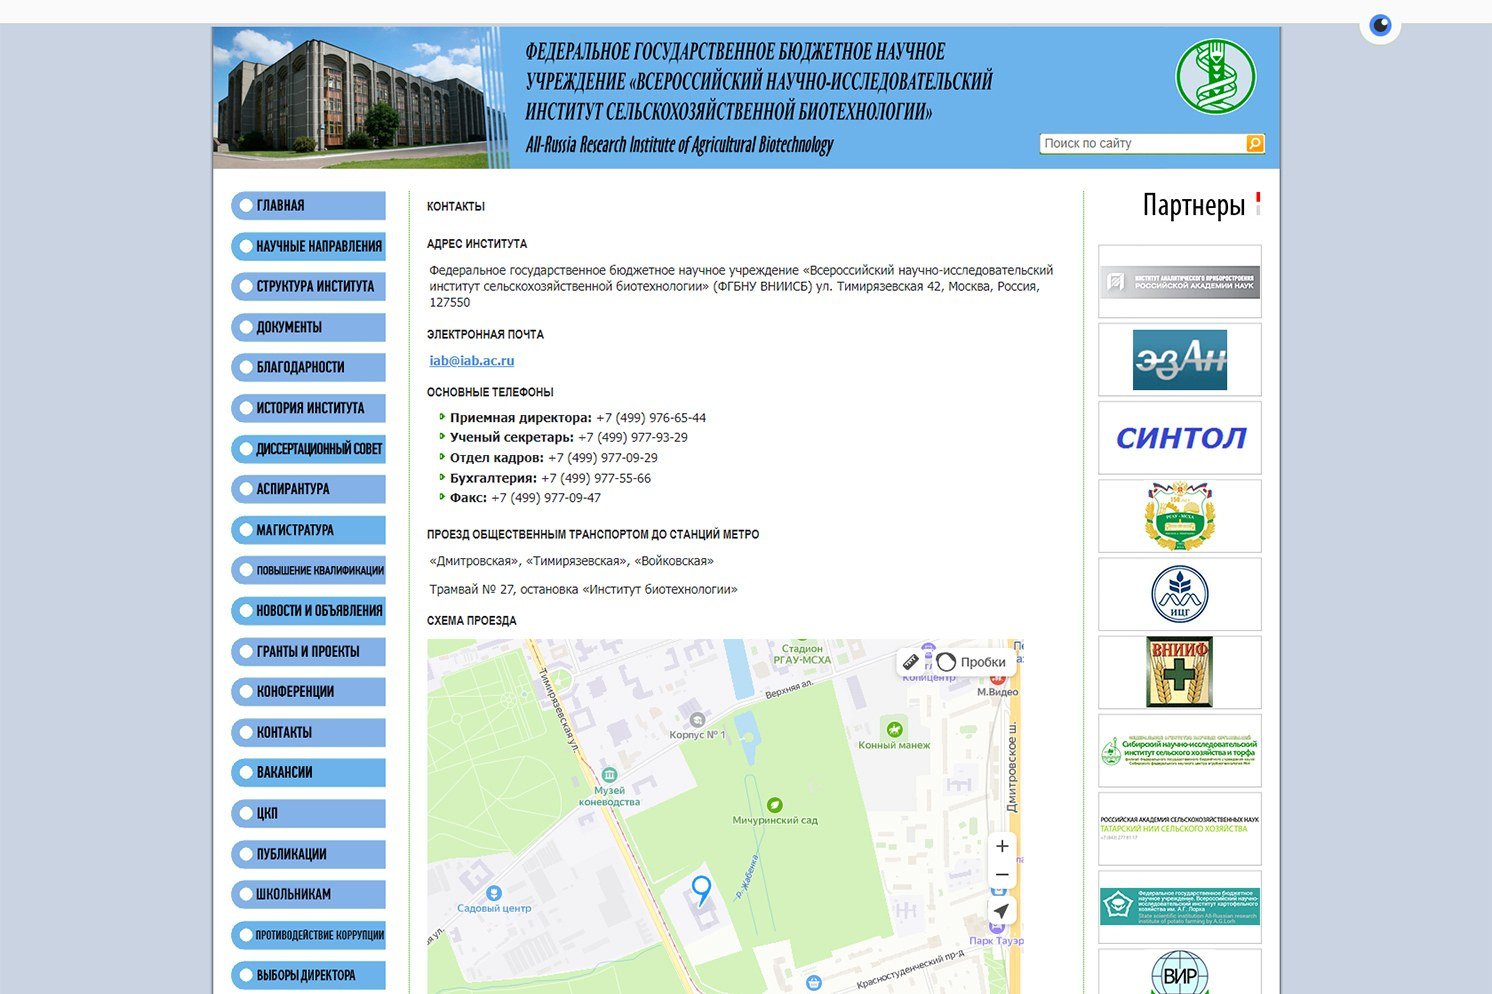Open the ВНИИФ partner logo
Viewport: 1492px width, 994px height.
[x=1180, y=672]
